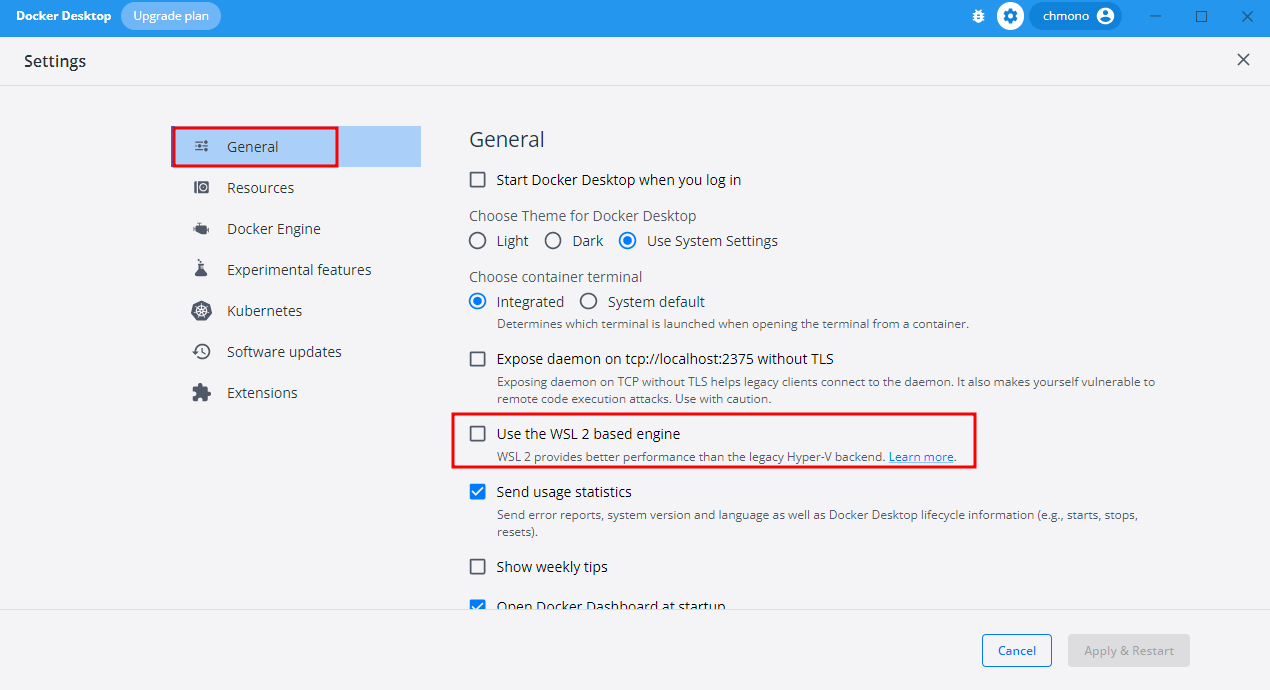Click the Experimental features flask icon

point(202,269)
